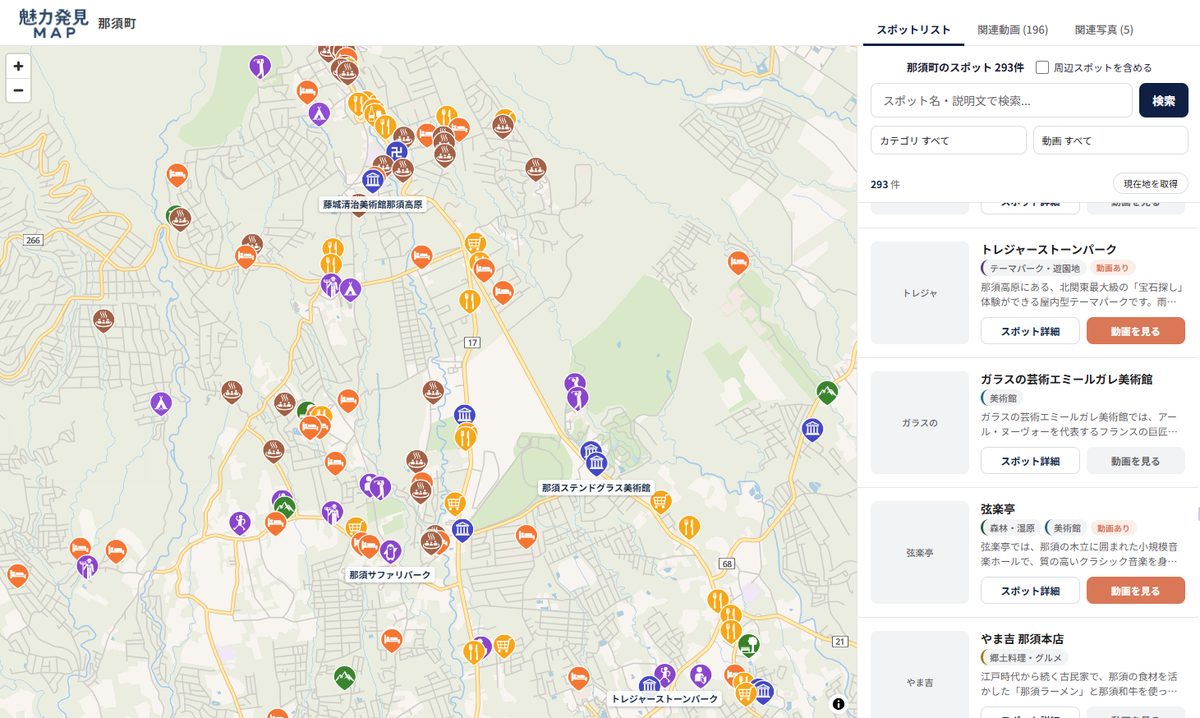Select green tree park marker near route 21
Image resolution: width=1200 pixels, height=718 pixels.
tap(748, 645)
